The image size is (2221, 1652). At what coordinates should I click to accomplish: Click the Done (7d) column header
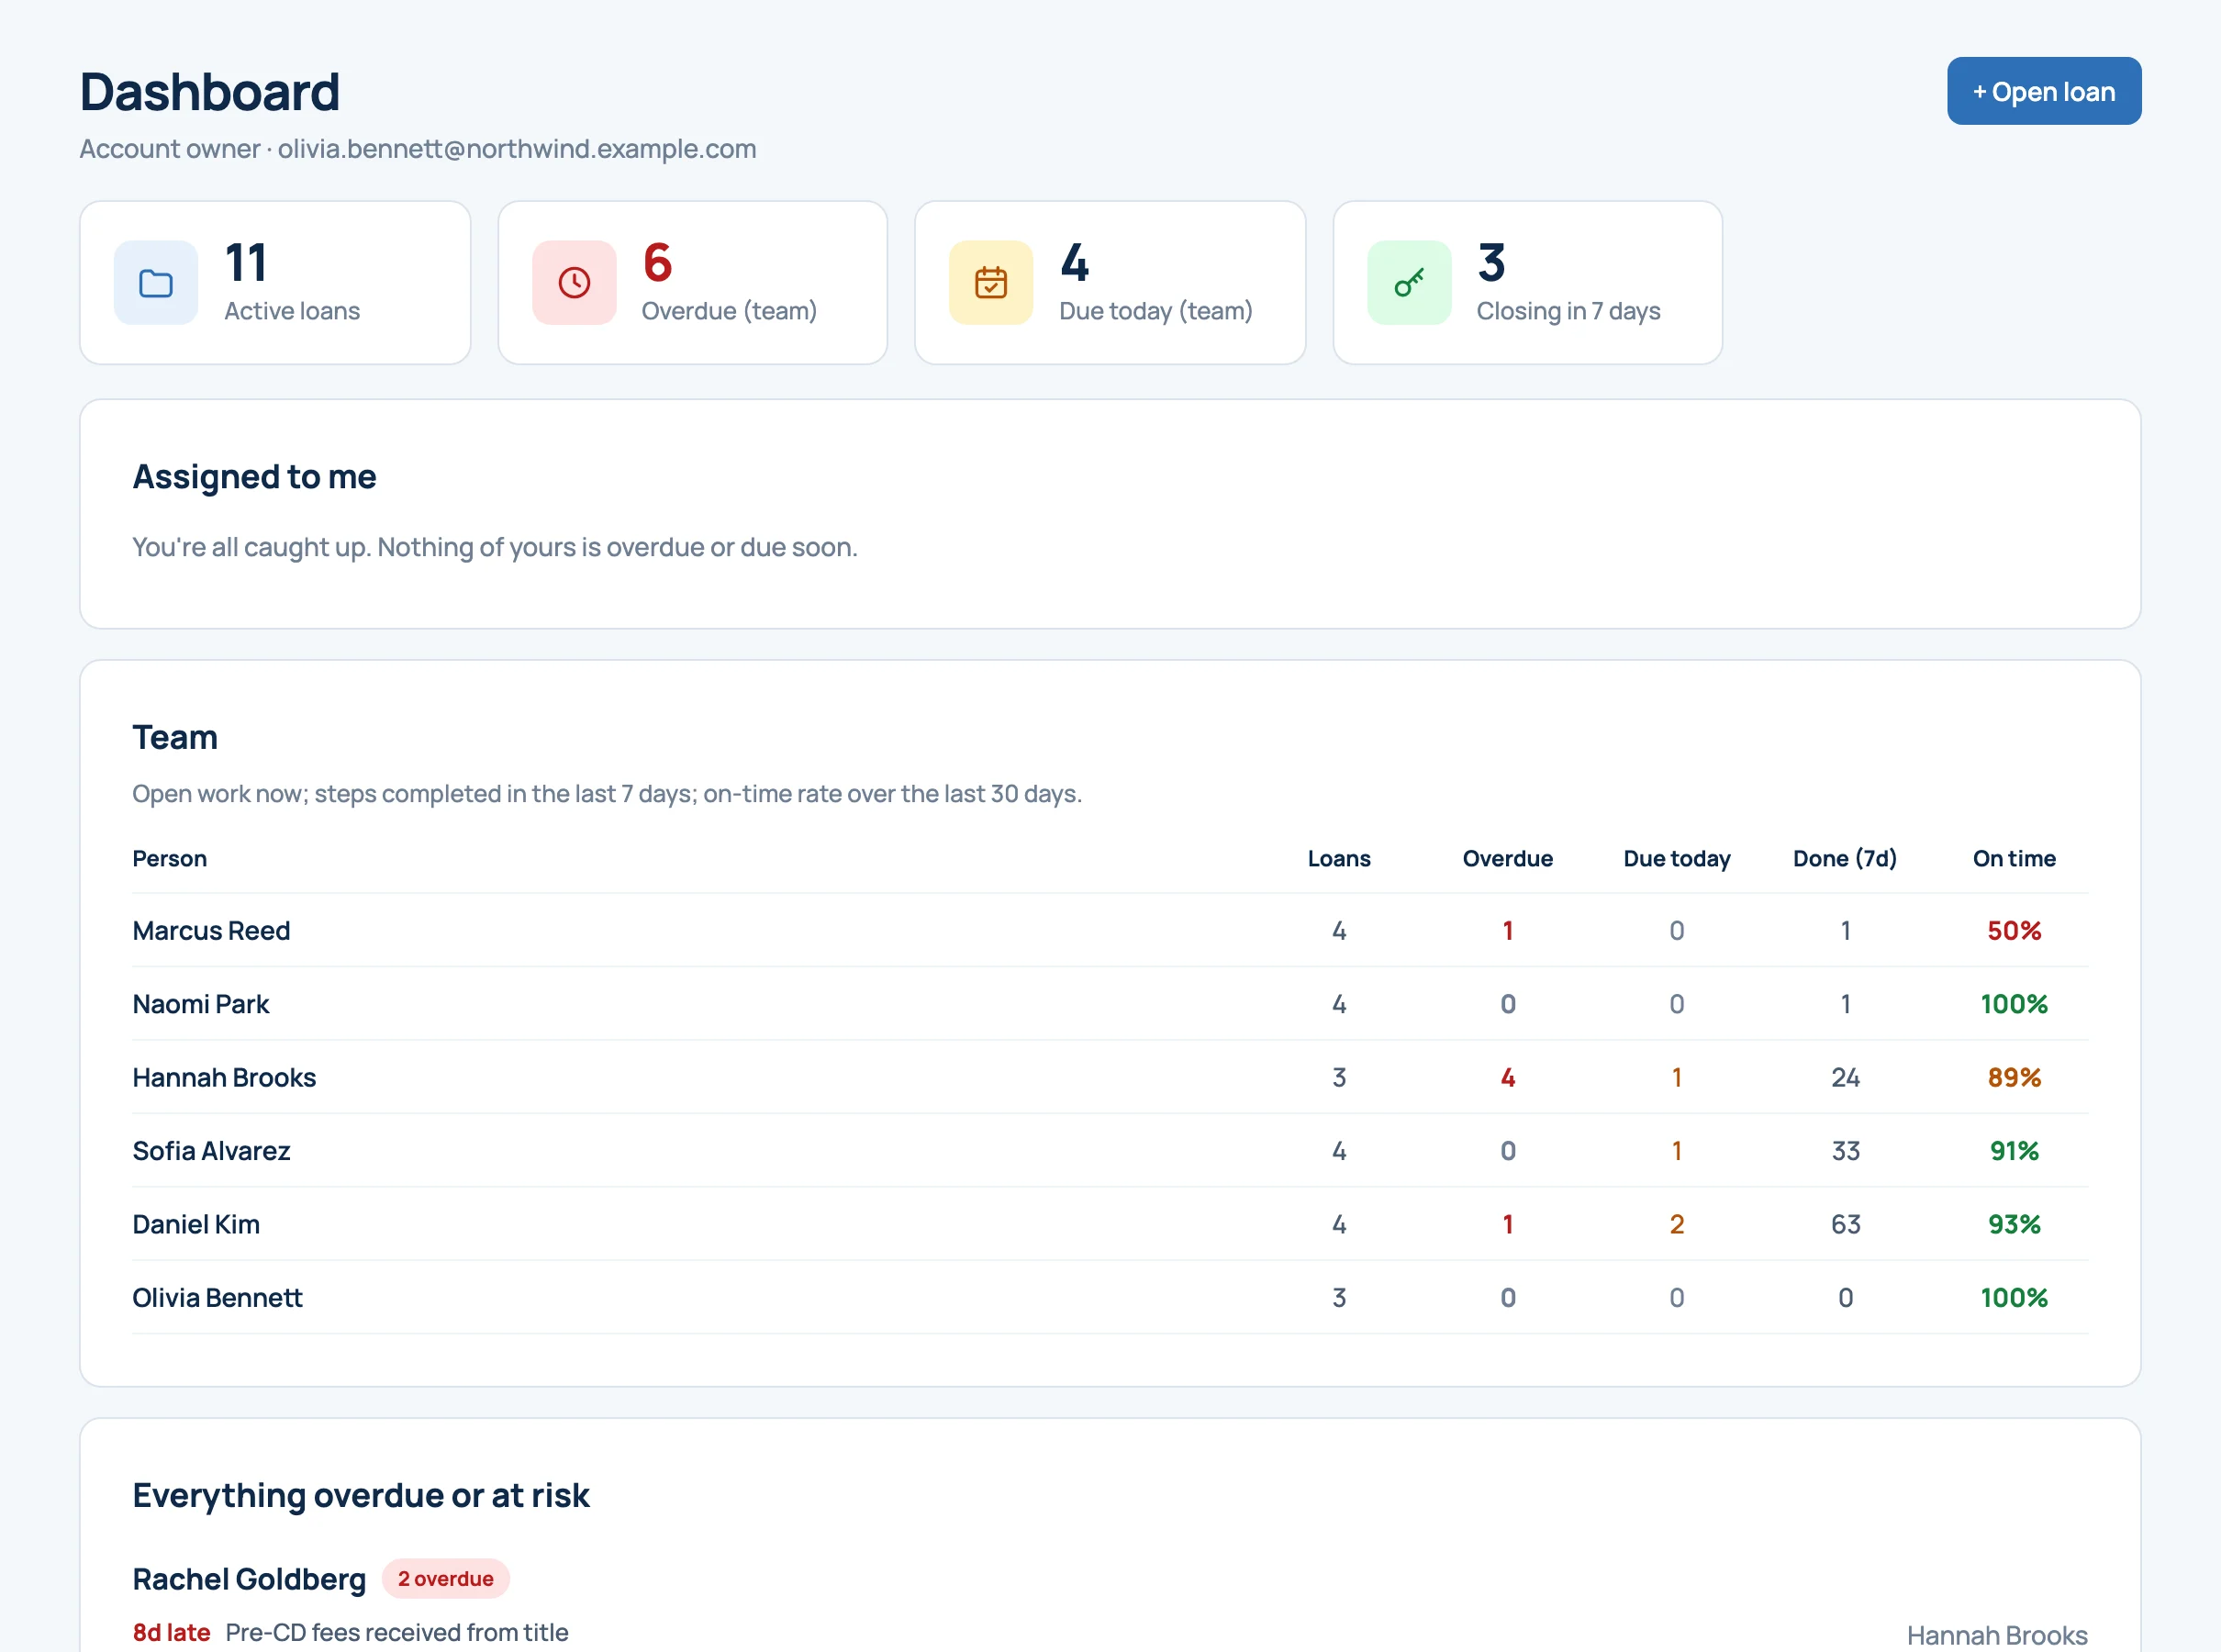pos(1845,858)
